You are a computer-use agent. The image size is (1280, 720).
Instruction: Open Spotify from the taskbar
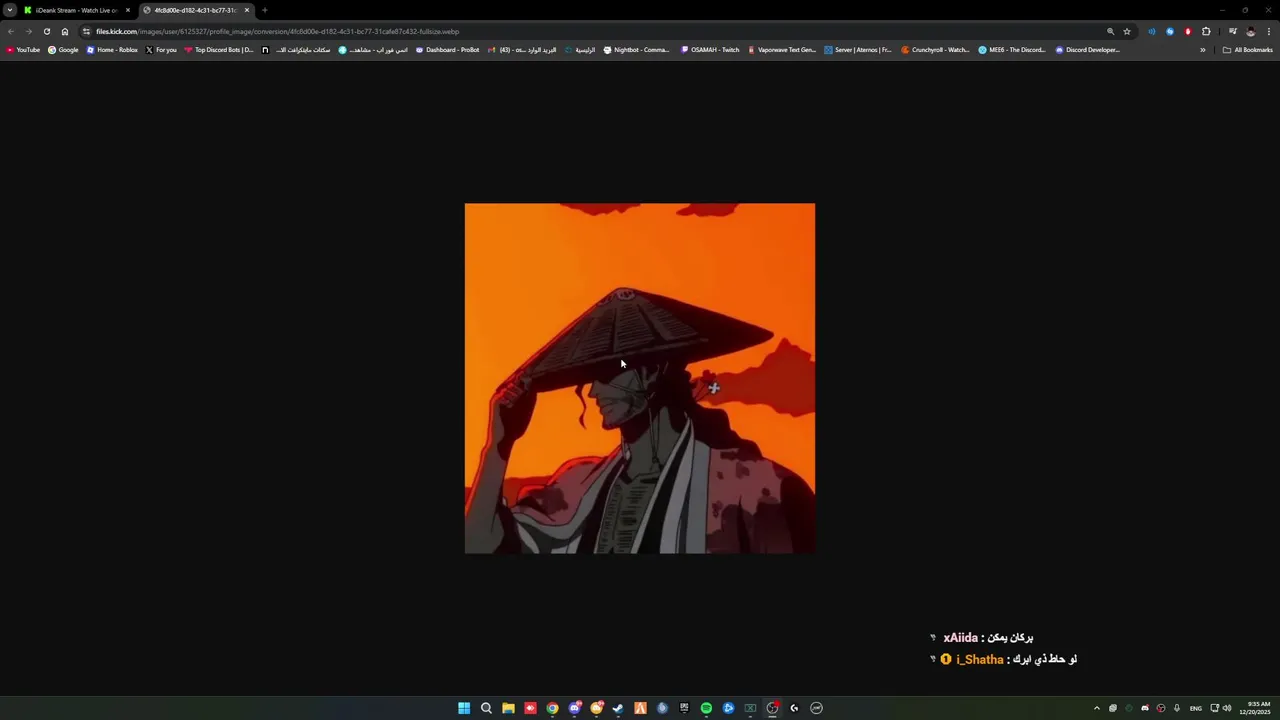click(706, 708)
